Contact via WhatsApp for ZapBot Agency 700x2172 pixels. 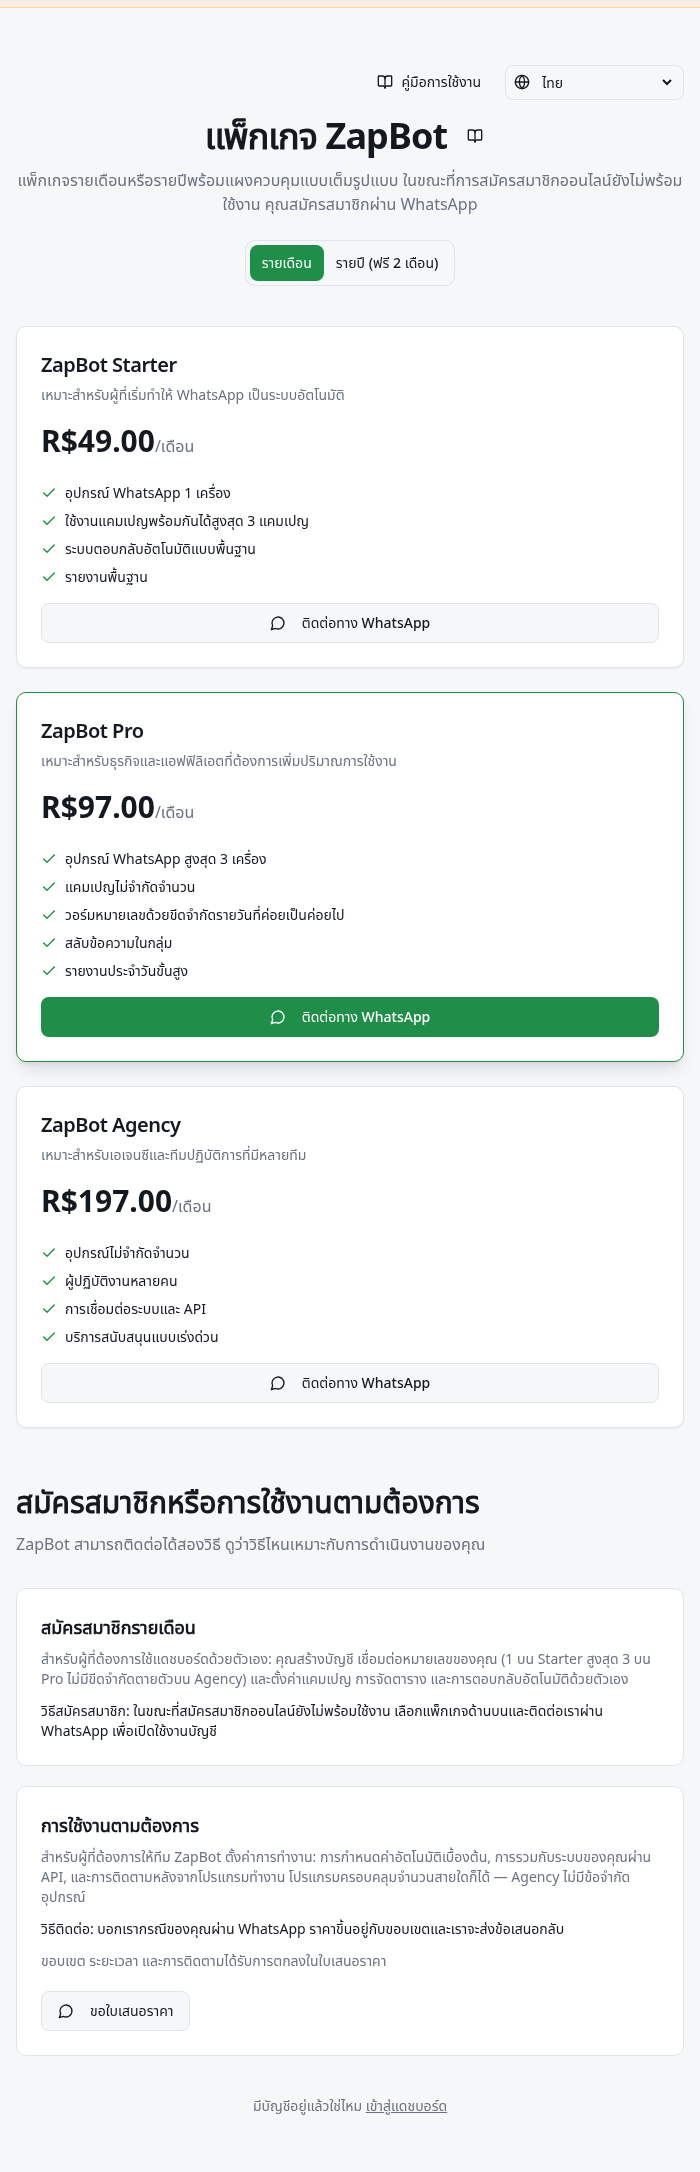350,1383
